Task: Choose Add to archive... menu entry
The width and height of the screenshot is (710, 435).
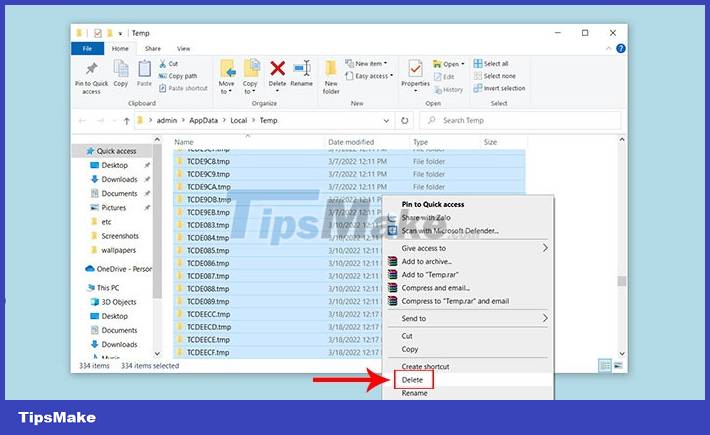Action: pyautogui.click(x=468, y=262)
